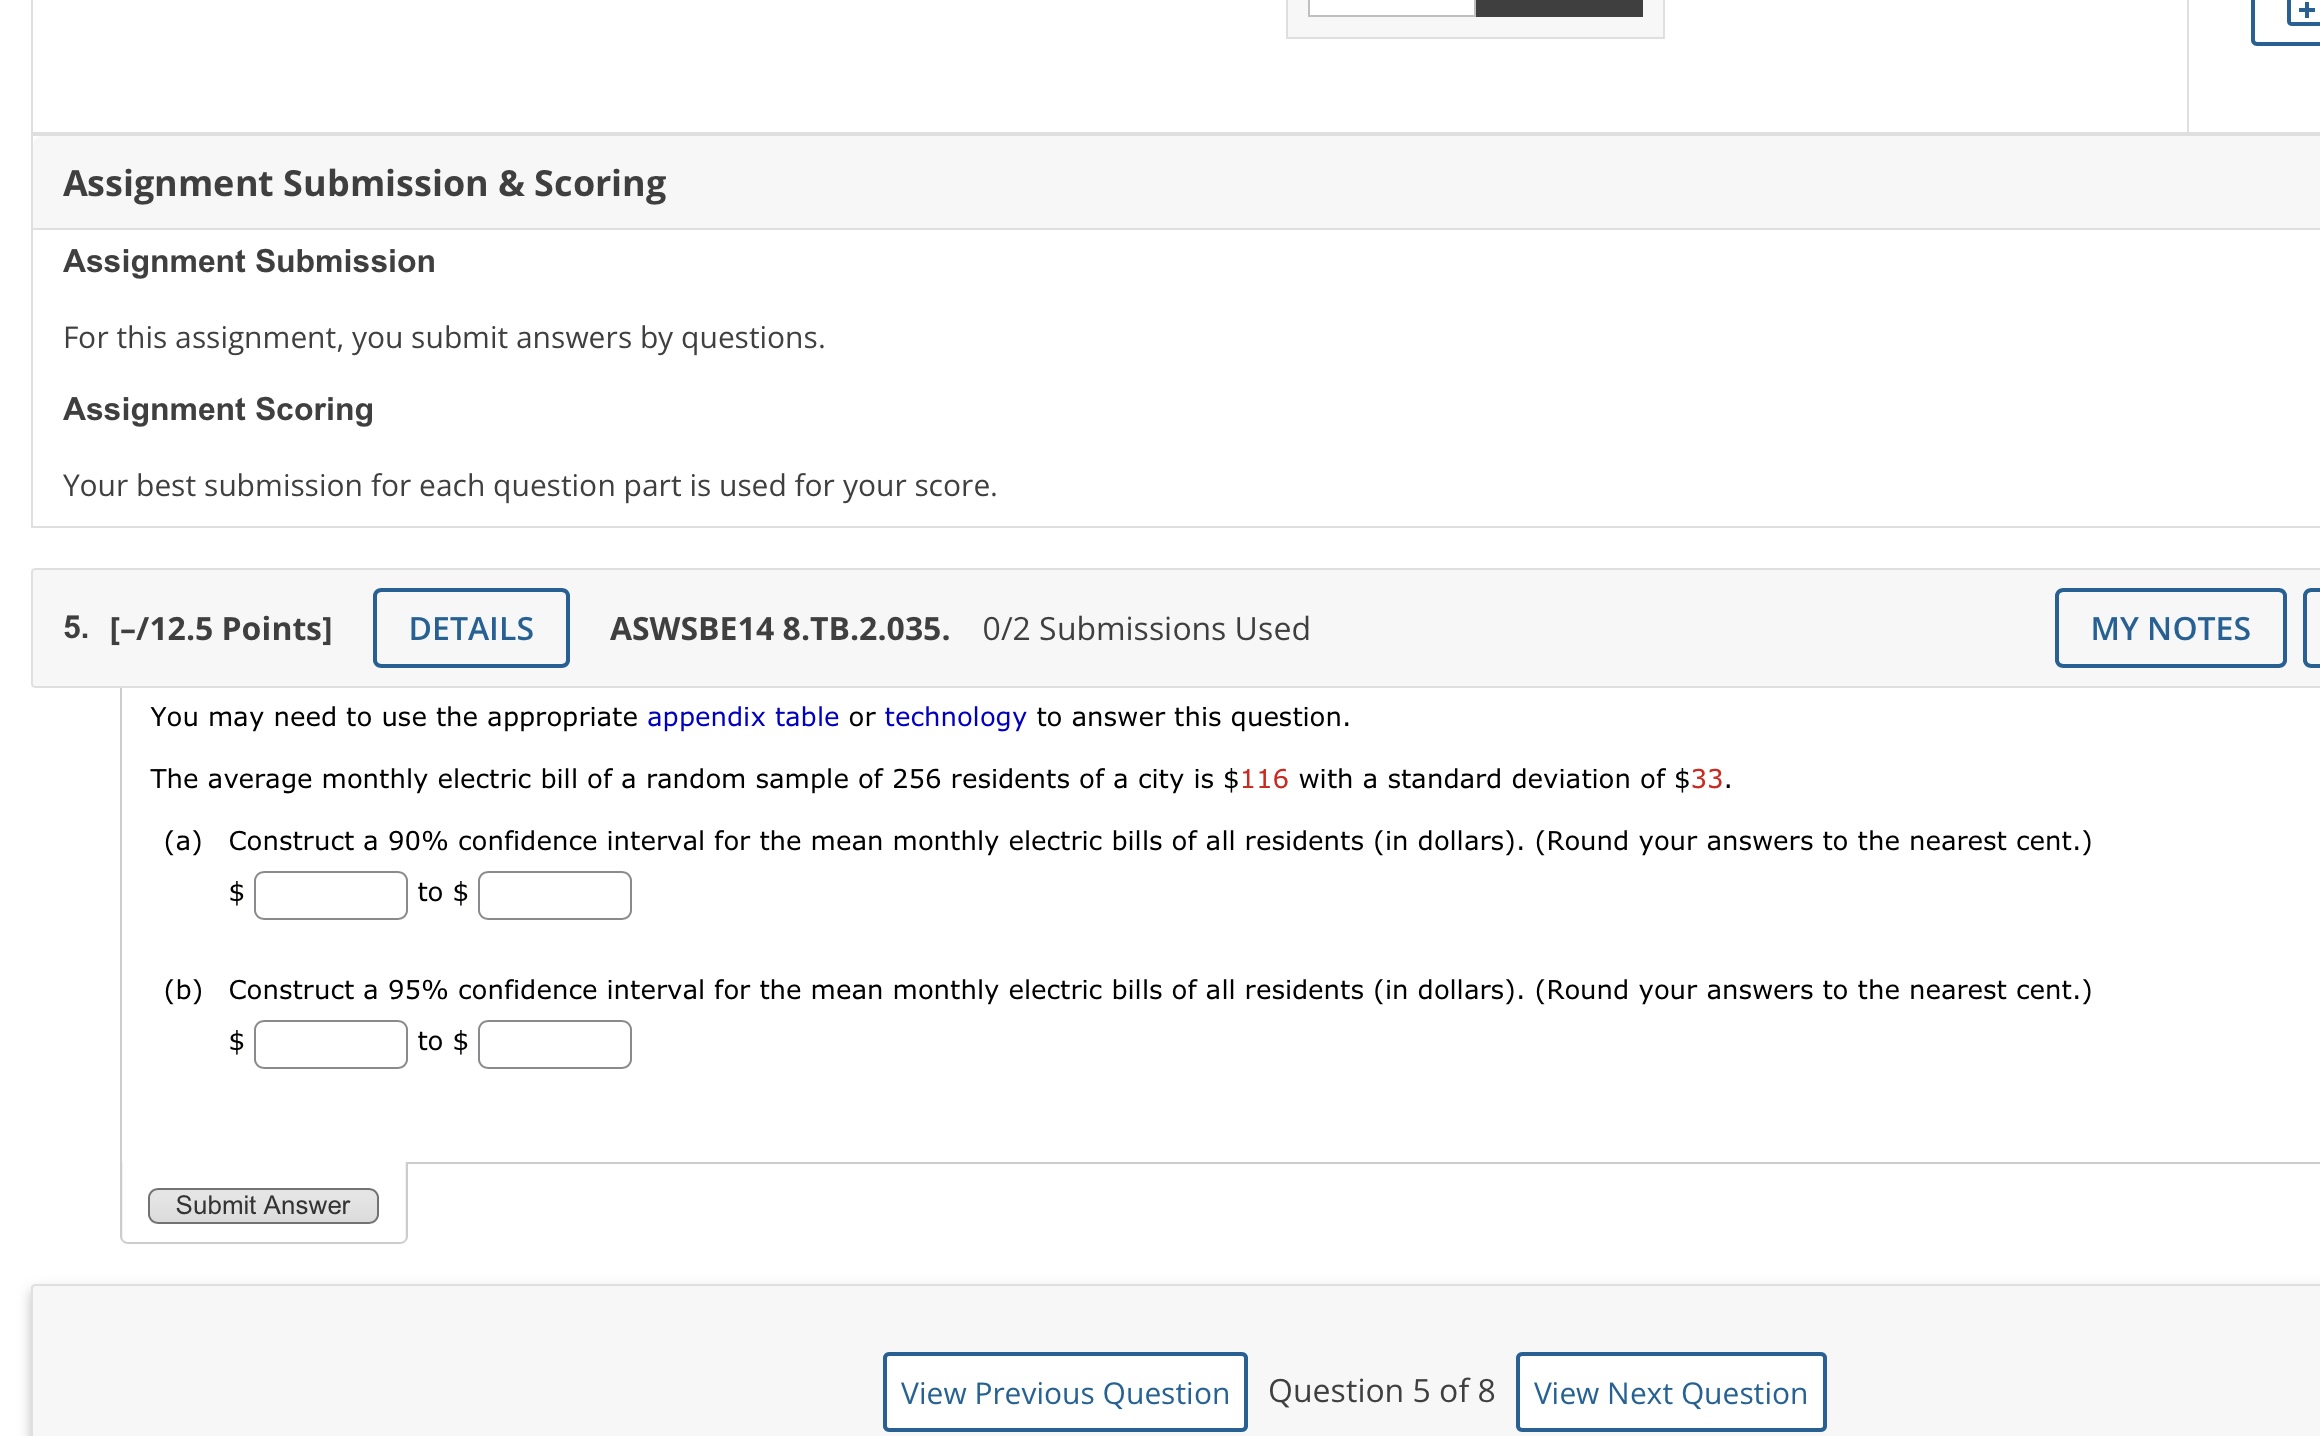The width and height of the screenshot is (2320, 1436).
Task: Click the partially visible button beside MY NOTES
Action: tap(2312, 628)
